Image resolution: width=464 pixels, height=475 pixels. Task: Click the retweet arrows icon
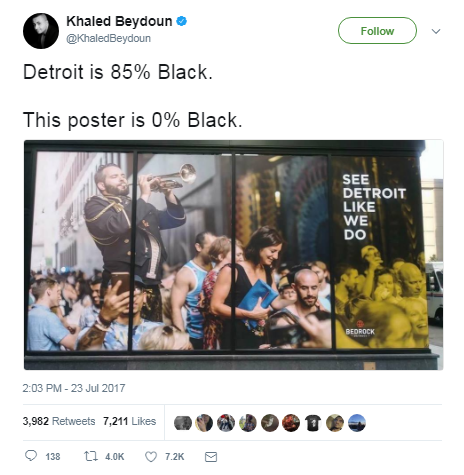point(90,456)
